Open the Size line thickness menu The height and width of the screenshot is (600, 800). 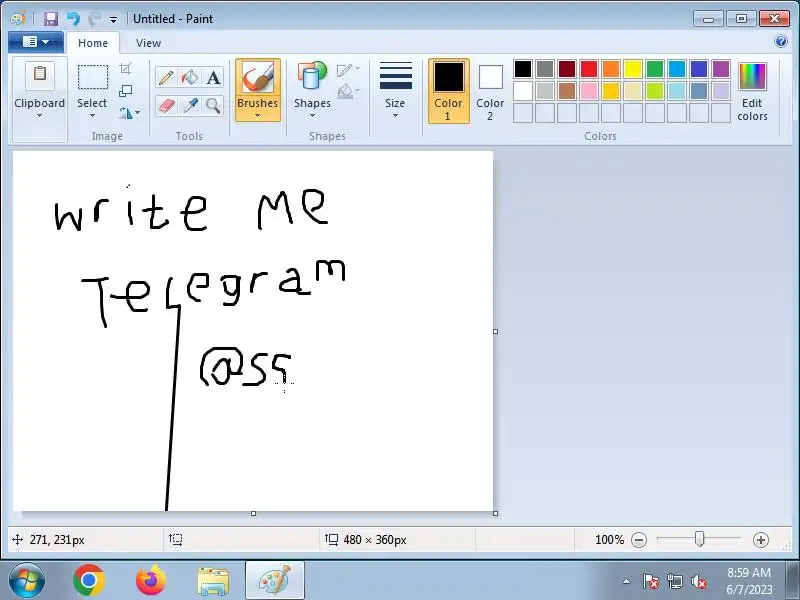(x=395, y=90)
